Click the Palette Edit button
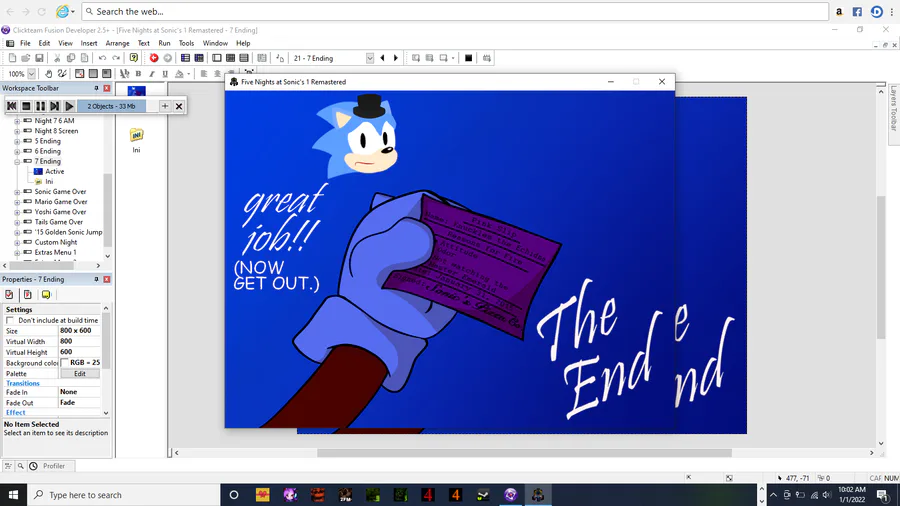Viewport: 900px width, 506px height. click(x=80, y=373)
